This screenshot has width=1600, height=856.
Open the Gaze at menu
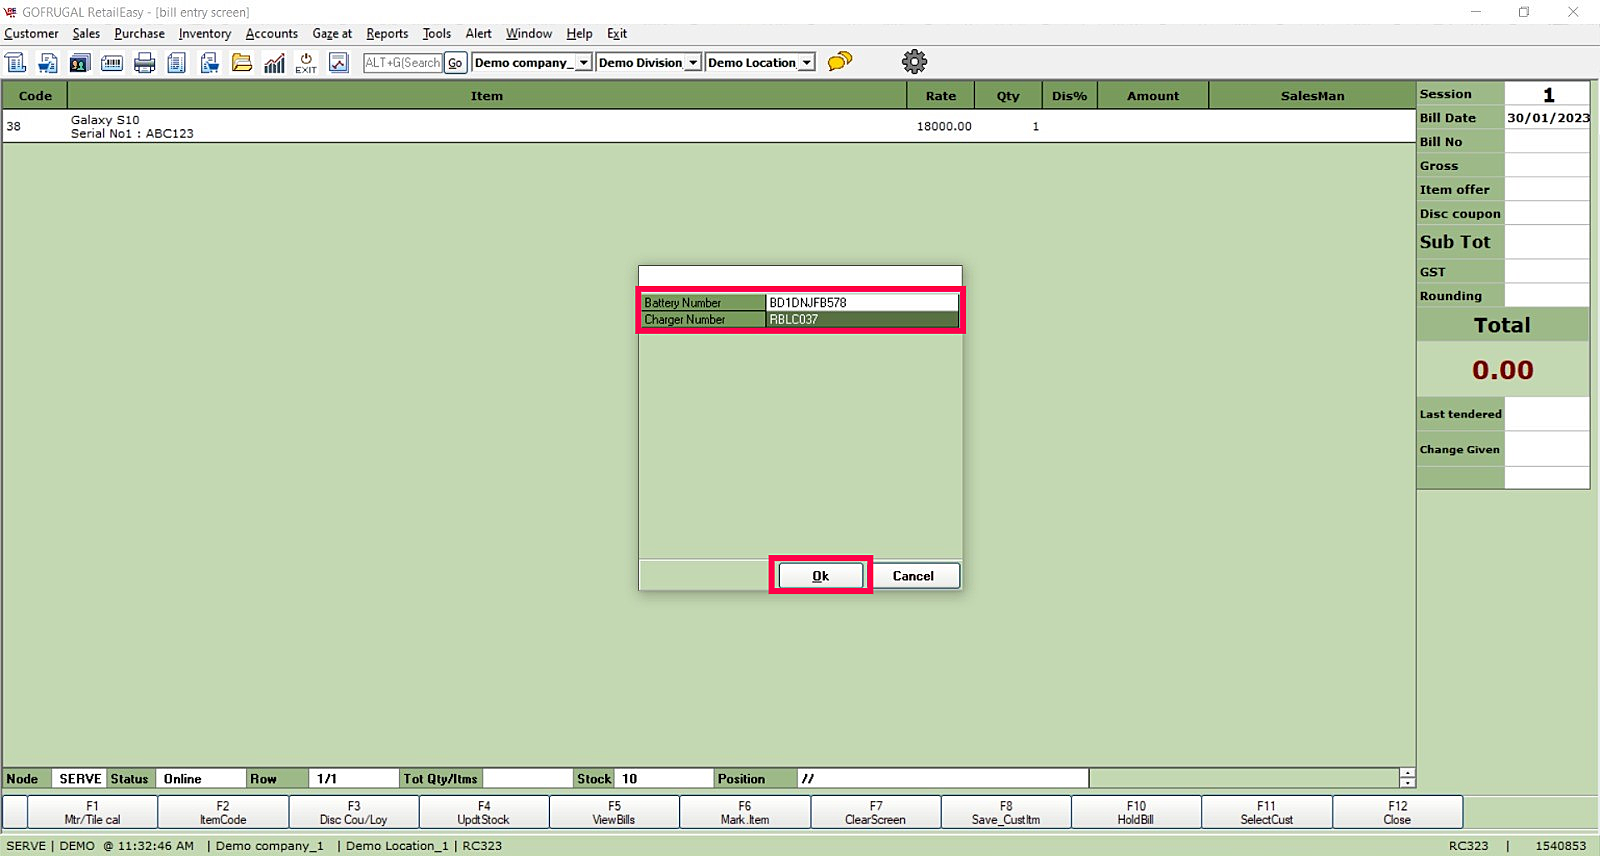[x=332, y=34]
